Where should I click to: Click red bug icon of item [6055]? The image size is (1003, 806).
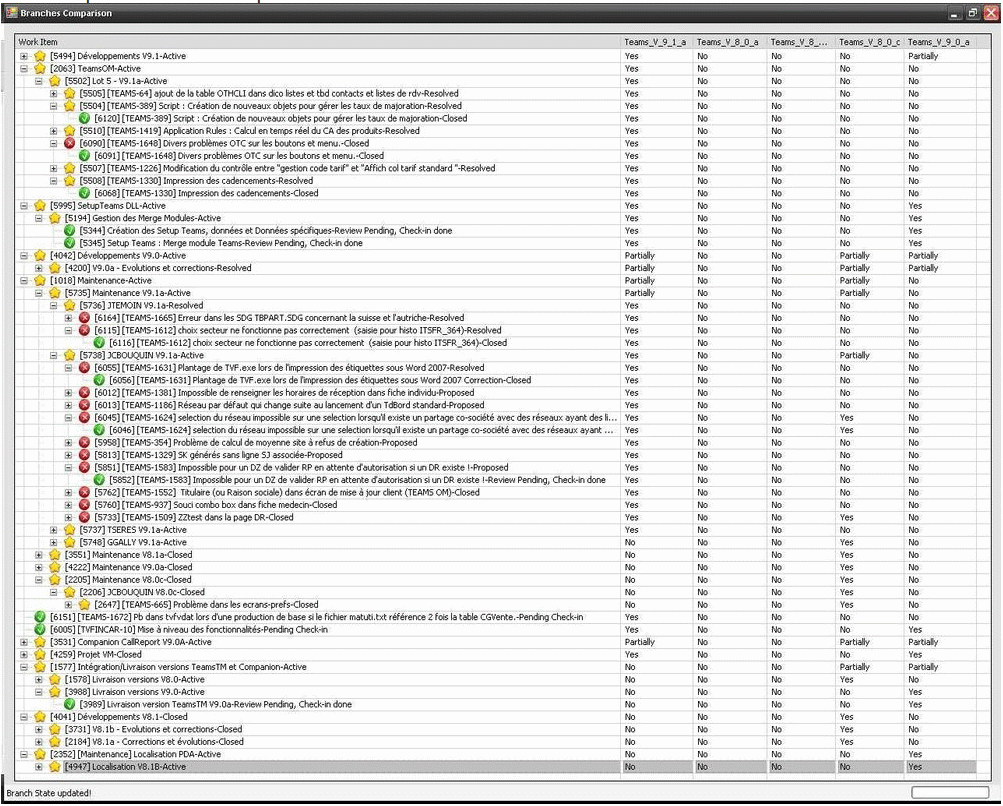pyautogui.click(x=84, y=368)
